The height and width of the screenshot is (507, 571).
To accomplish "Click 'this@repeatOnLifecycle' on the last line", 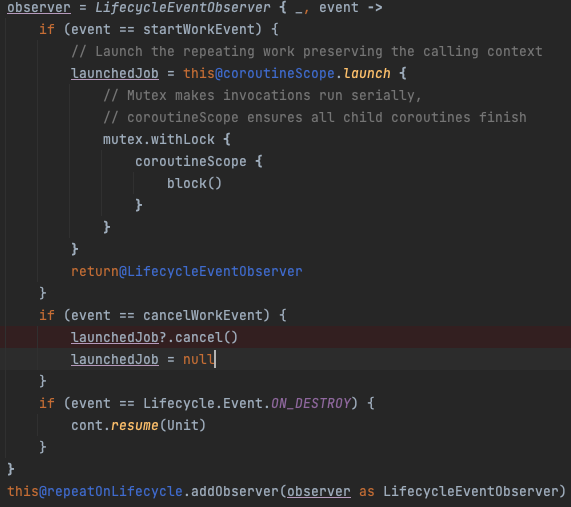I will pyautogui.click(x=95, y=492).
